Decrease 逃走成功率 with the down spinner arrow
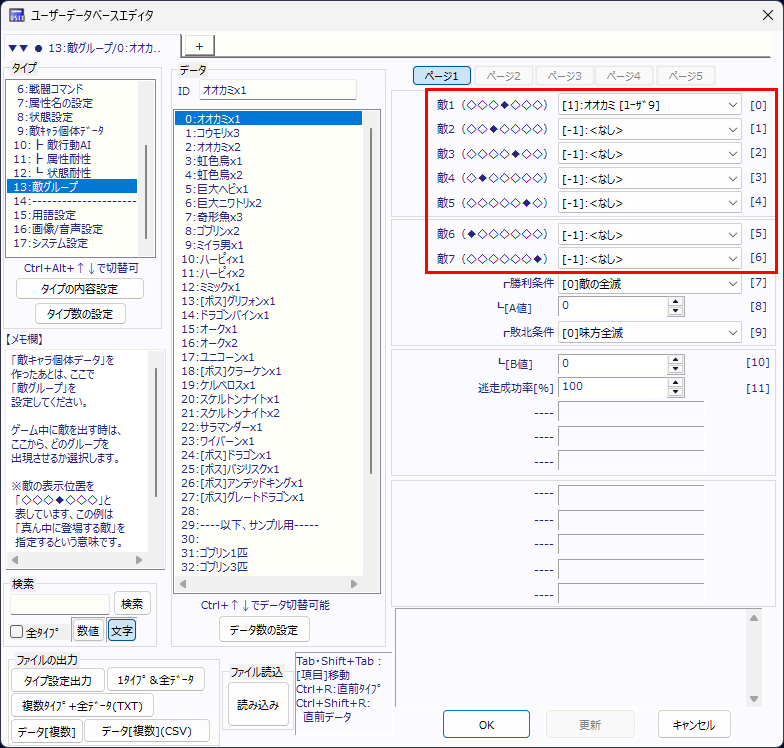The image size is (784, 748). (x=675, y=391)
